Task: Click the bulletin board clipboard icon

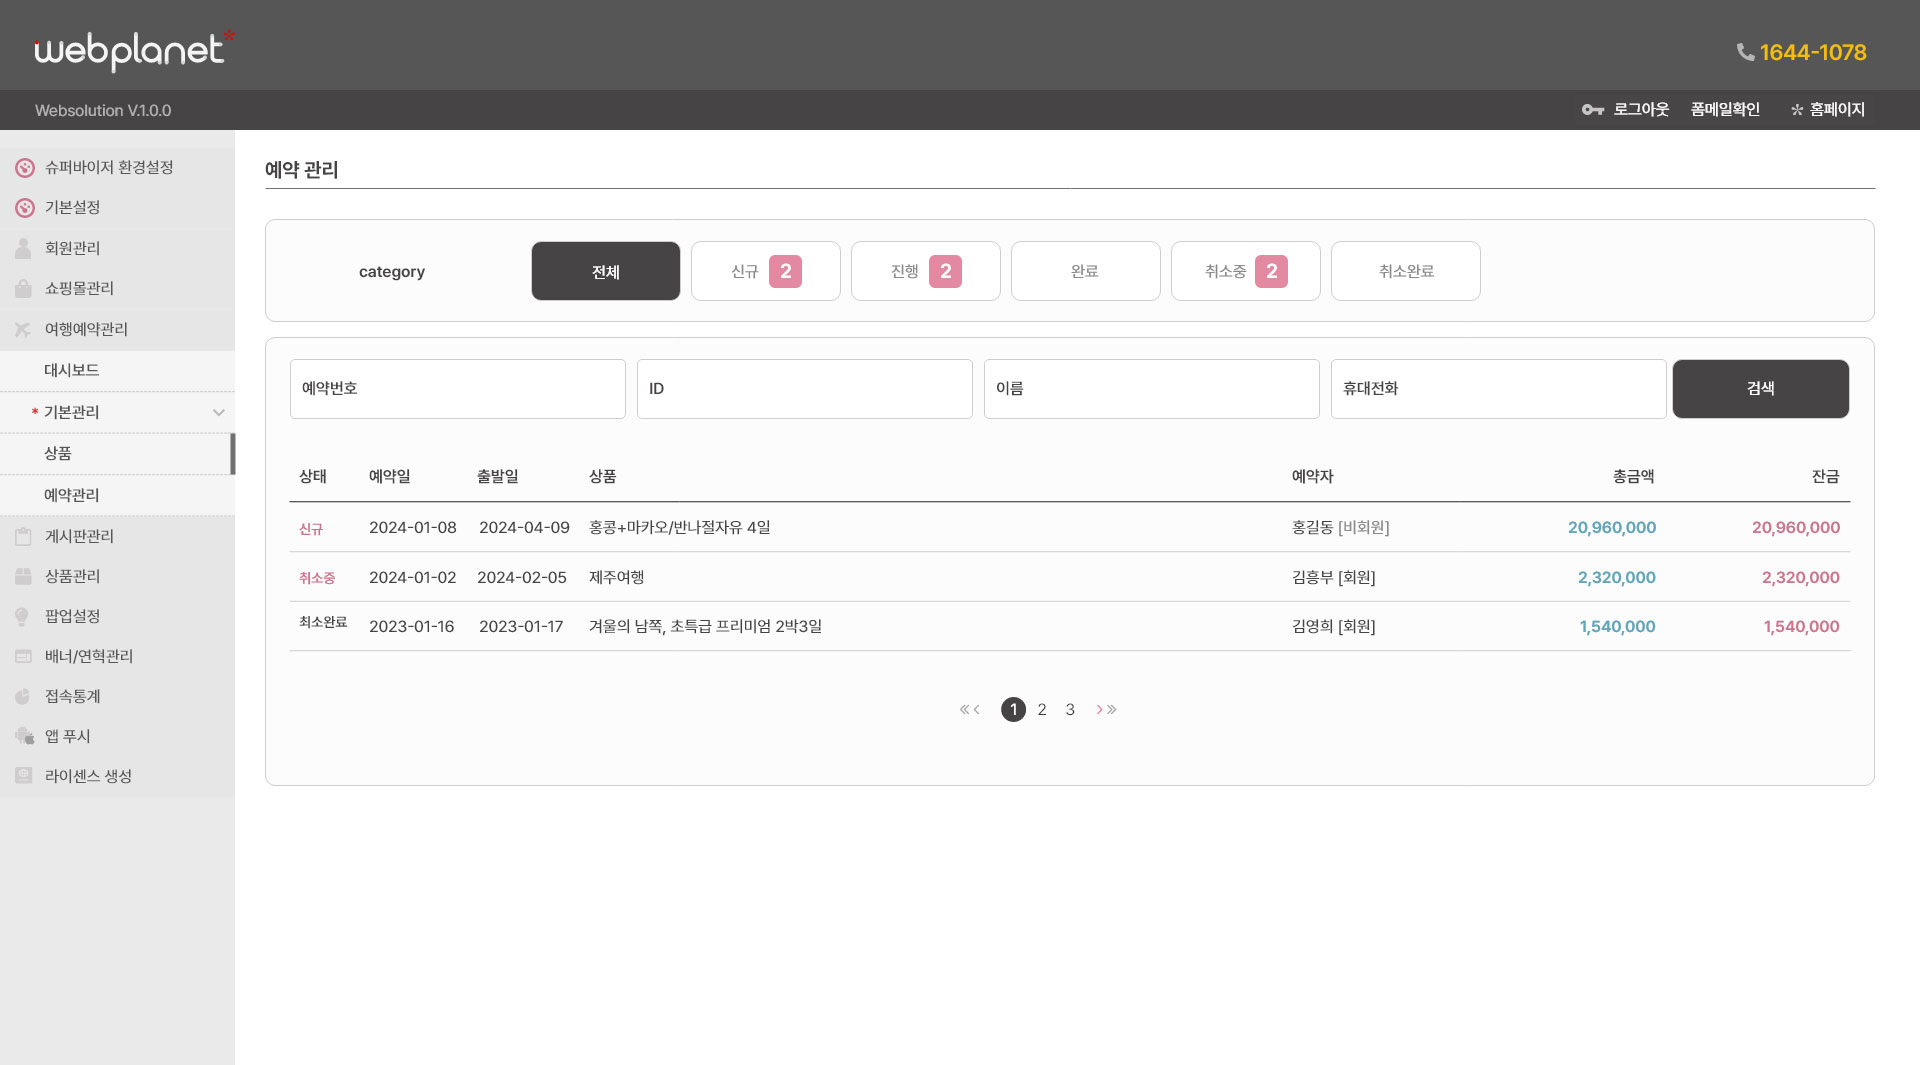Action: coord(23,537)
